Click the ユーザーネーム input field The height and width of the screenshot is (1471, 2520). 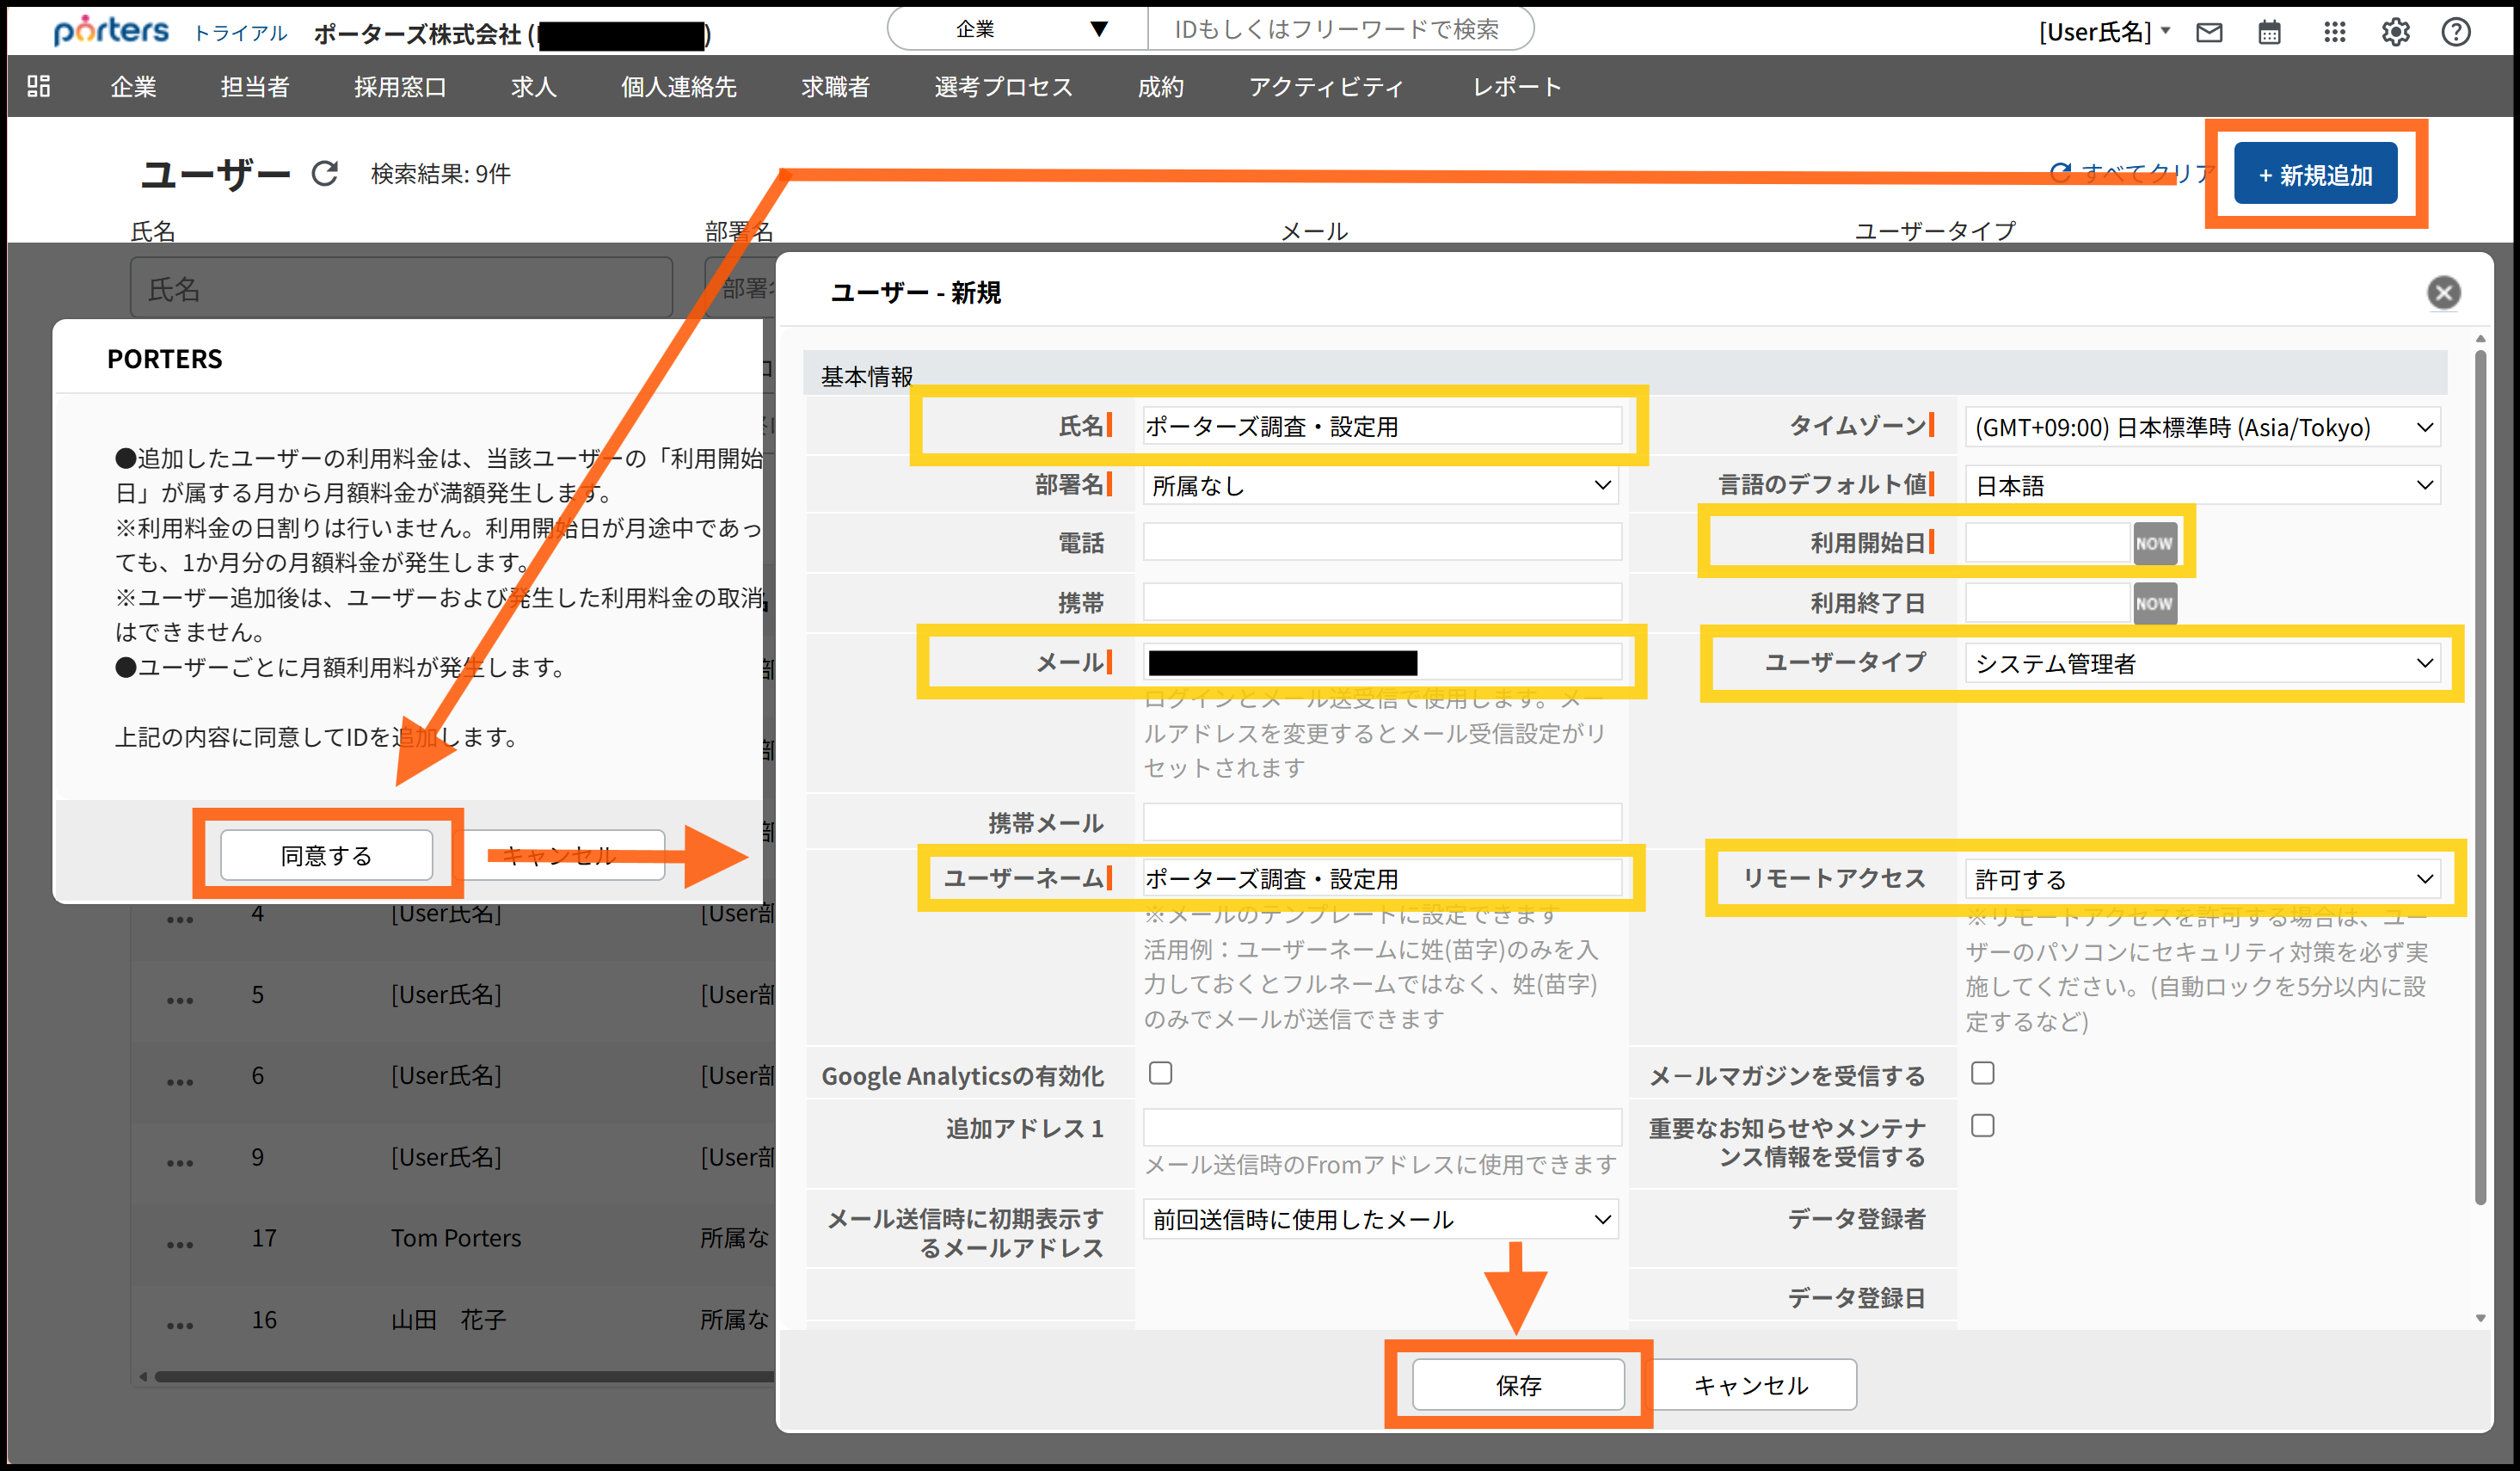pyautogui.click(x=1382, y=879)
